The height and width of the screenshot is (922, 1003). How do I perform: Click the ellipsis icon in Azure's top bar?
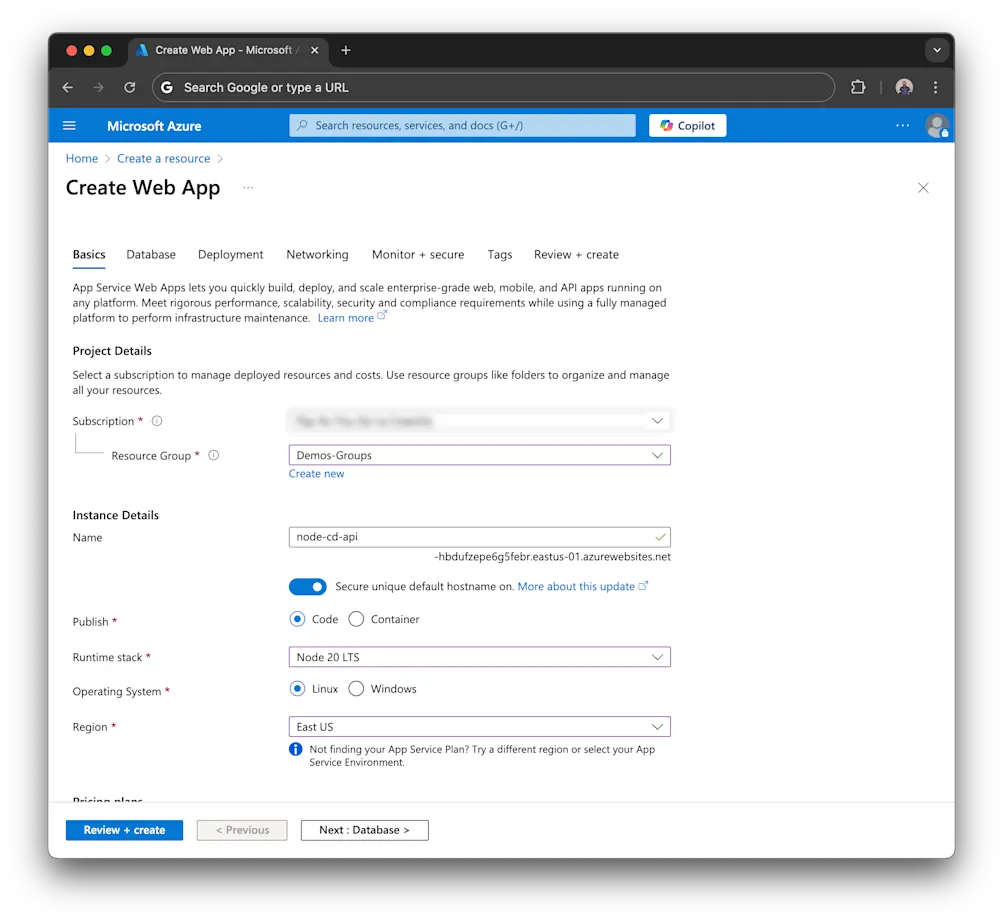coord(902,125)
